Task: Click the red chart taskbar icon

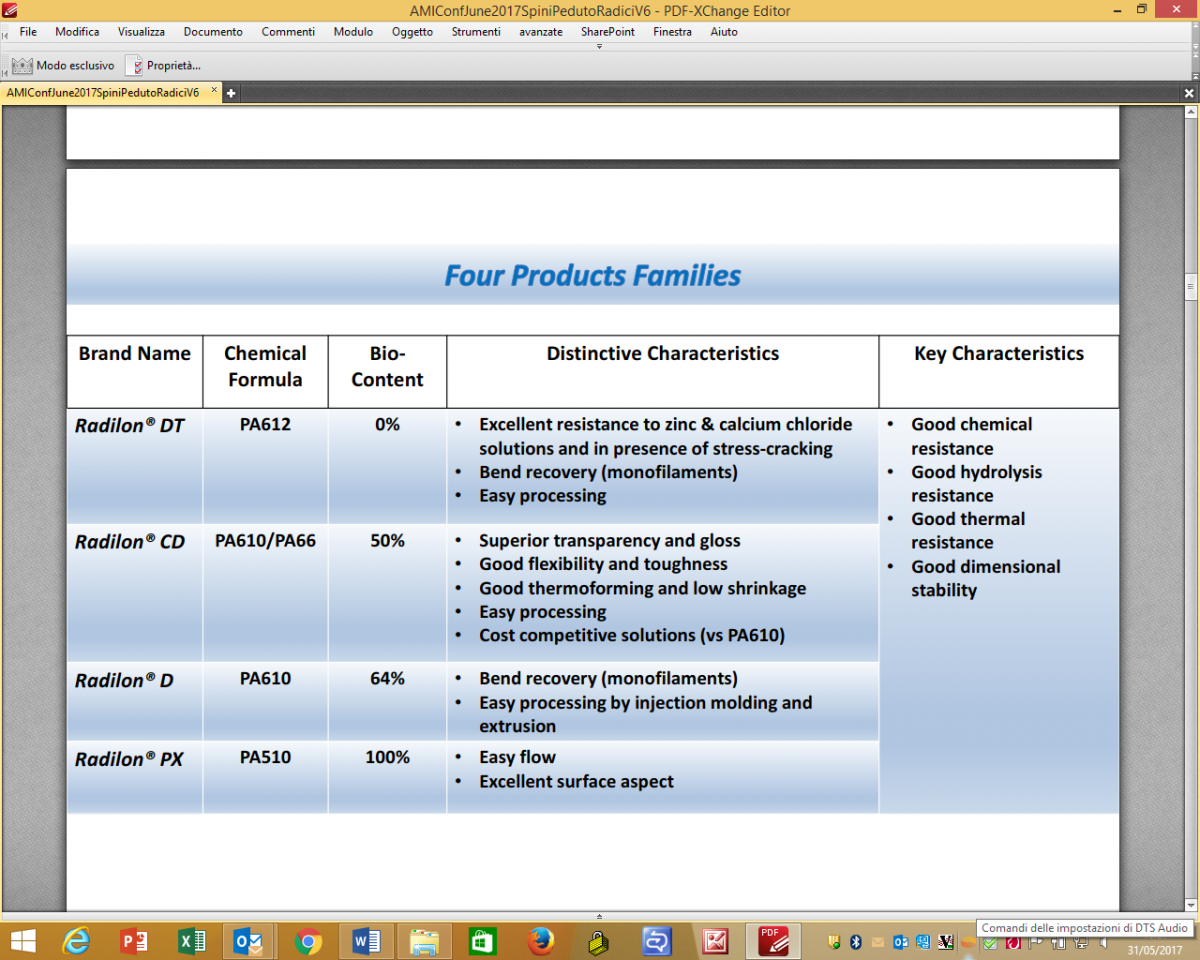Action: click(716, 941)
